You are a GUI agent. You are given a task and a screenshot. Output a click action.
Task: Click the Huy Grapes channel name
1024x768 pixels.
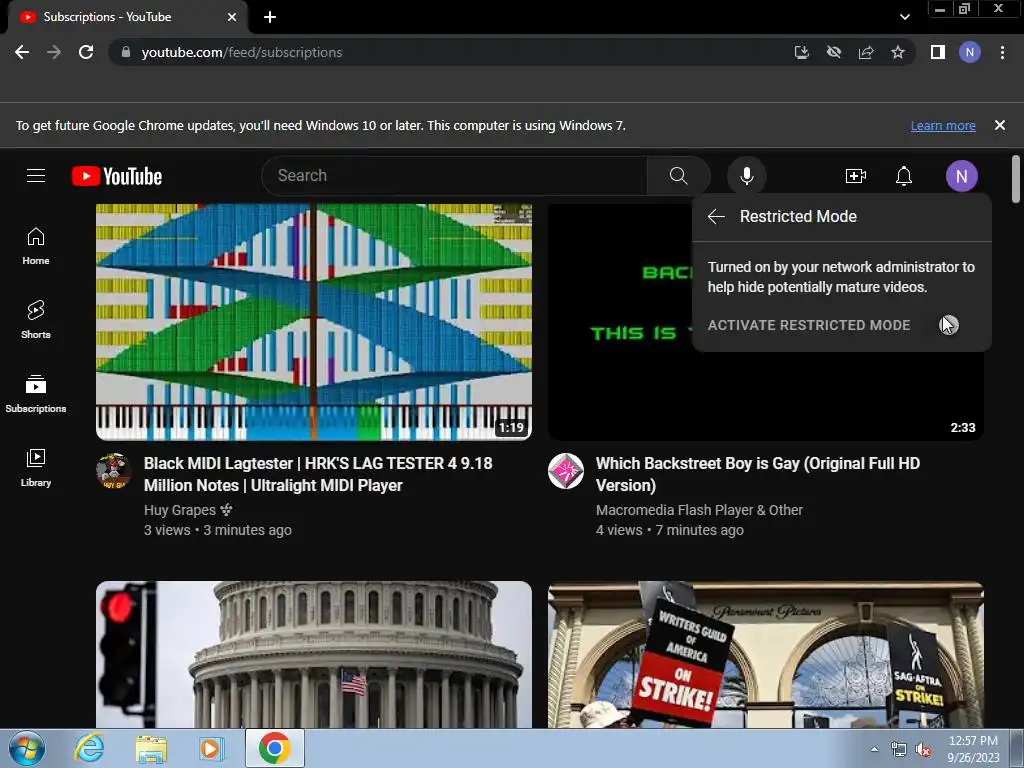point(180,510)
